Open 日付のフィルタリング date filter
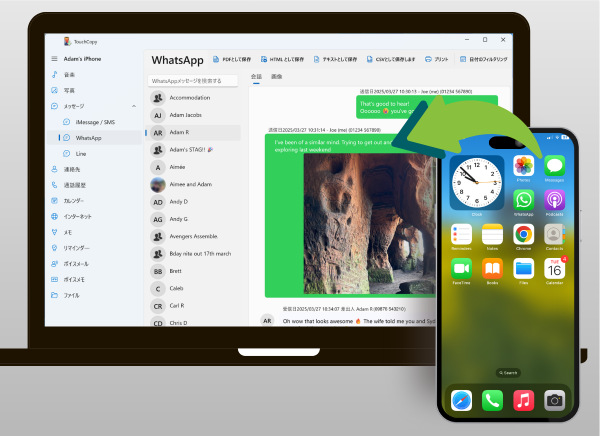Viewport: 600px width, 436px height. [x=484, y=59]
